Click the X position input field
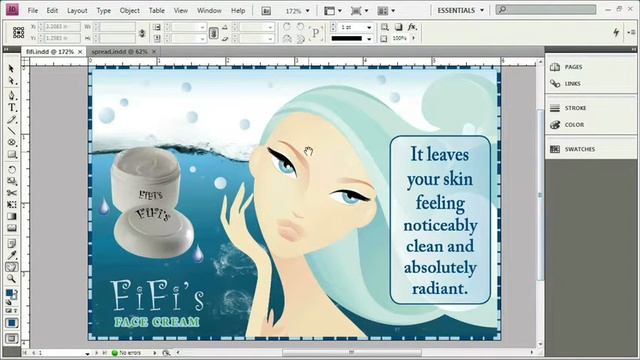This screenshot has width=640, height=360. pos(61,27)
